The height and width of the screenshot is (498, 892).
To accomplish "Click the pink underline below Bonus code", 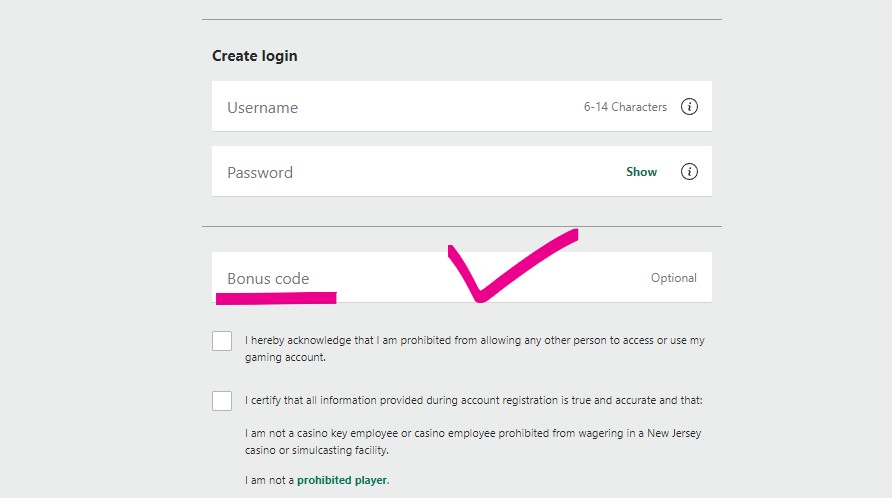I will coord(276,297).
